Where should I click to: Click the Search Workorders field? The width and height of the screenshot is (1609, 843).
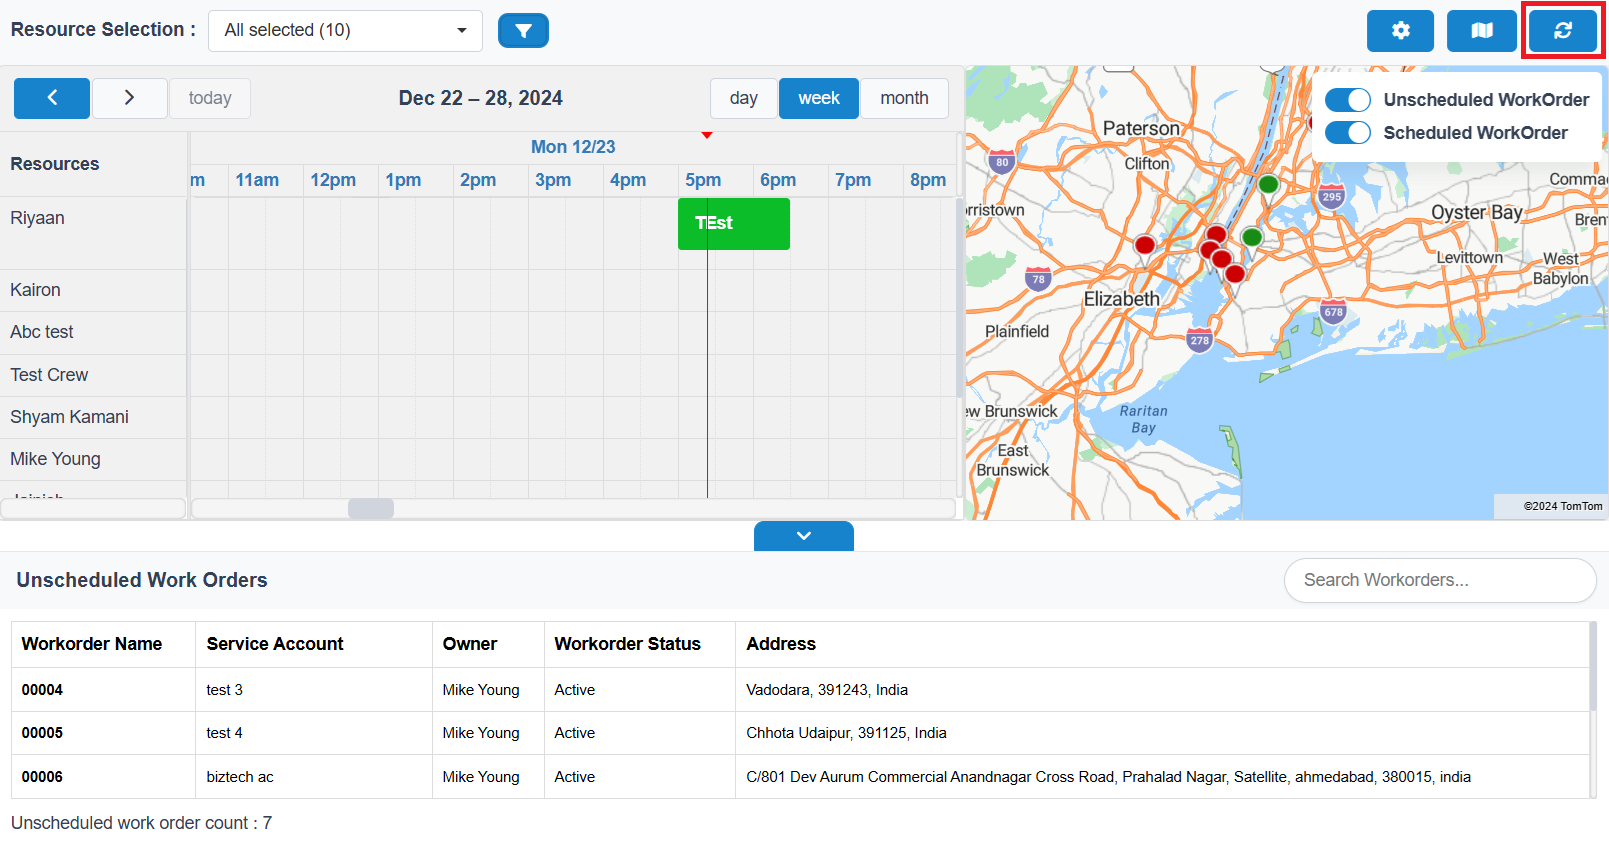pos(1440,580)
